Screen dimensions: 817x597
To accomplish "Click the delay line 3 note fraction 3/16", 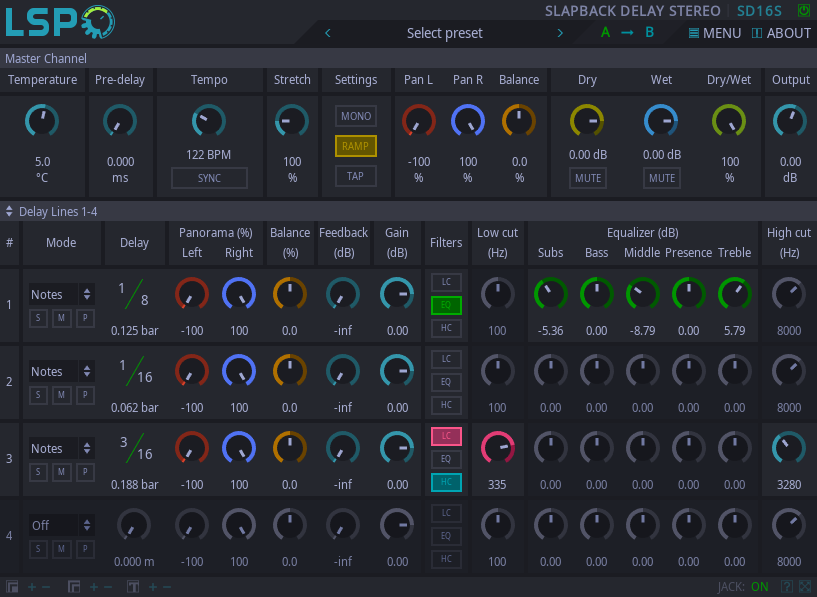I will (134, 448).
